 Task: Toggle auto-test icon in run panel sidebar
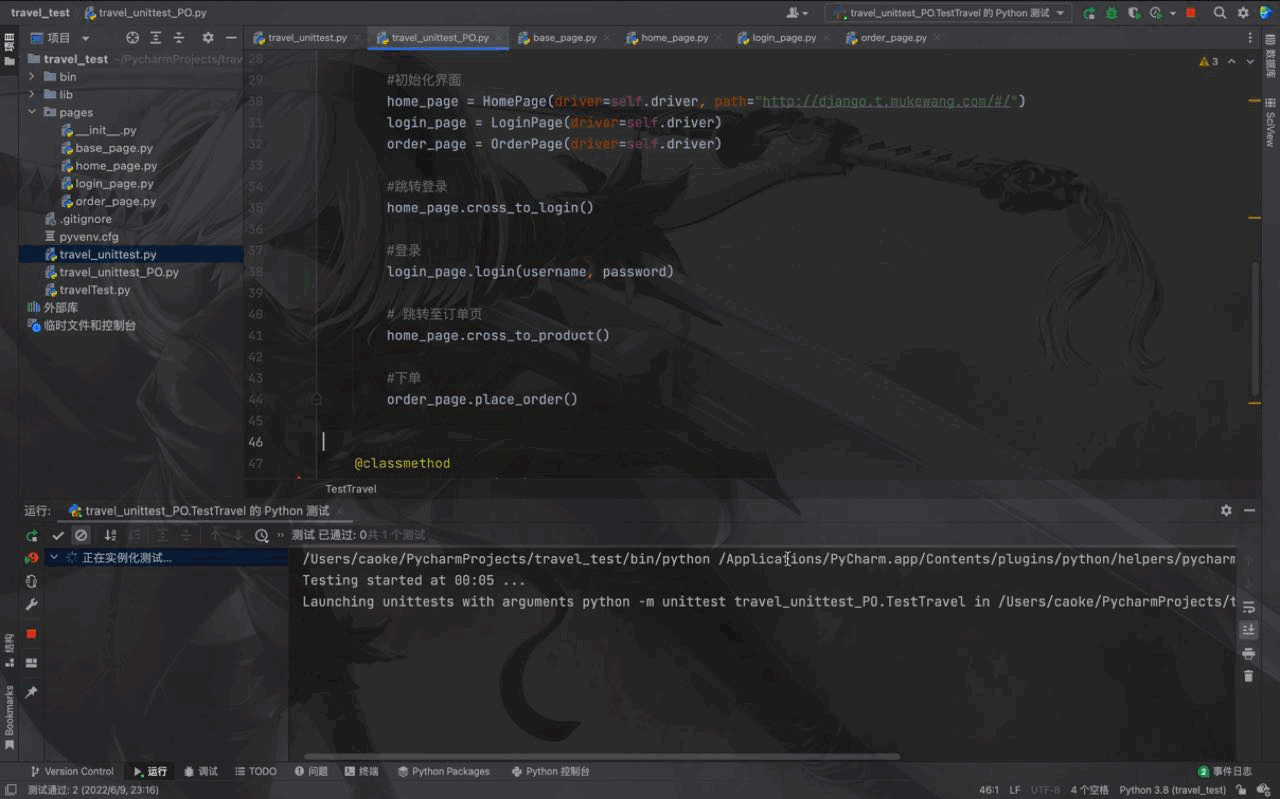[32, 581]
